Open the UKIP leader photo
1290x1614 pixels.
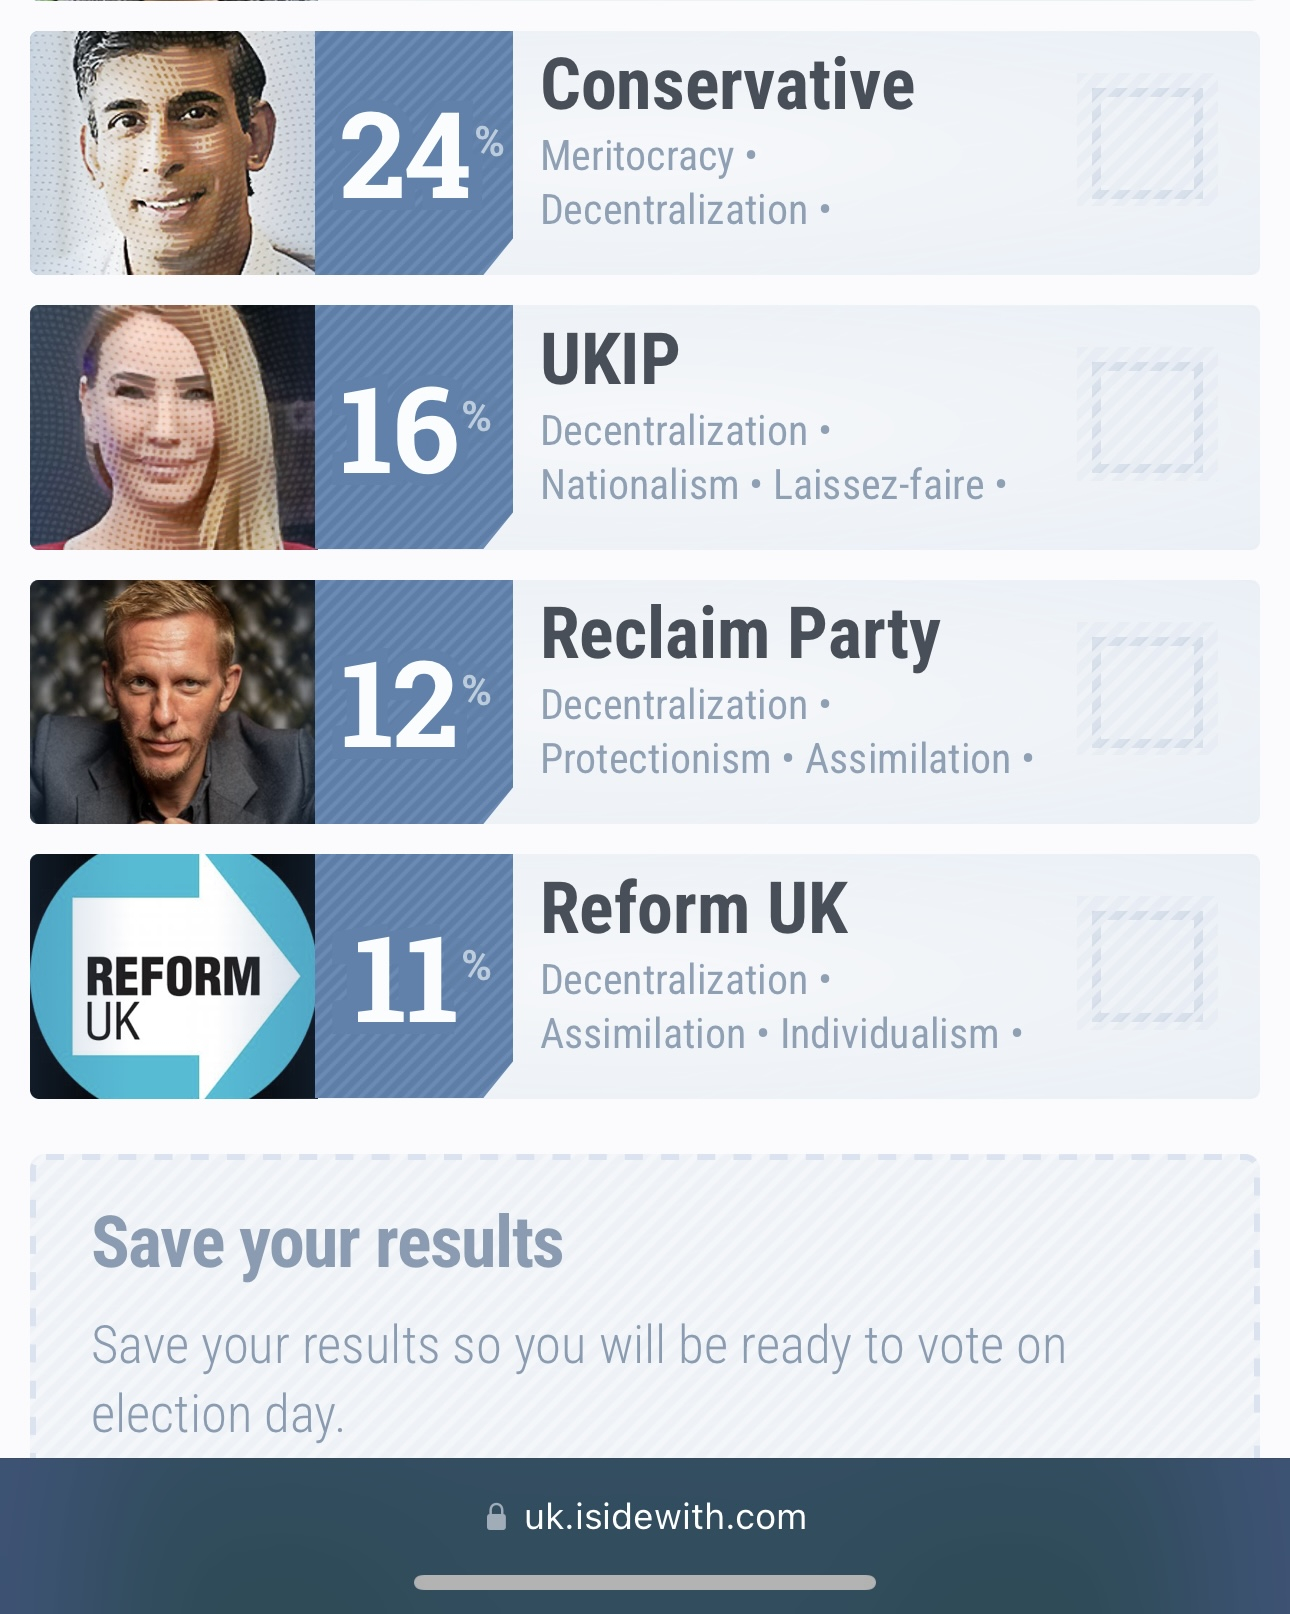point(173,427)
